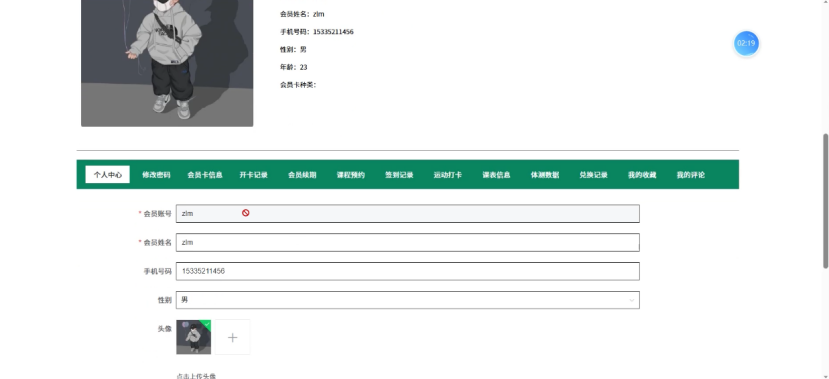The height and width of the screenshot is (379, 829).
Task: Click the large member profile picture
Action: coord(167,63)
